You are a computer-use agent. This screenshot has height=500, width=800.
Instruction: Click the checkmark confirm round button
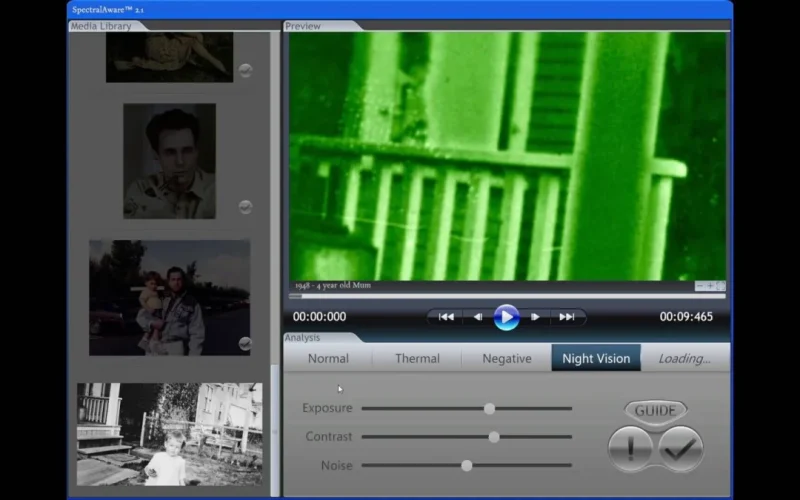click(681, 449)
